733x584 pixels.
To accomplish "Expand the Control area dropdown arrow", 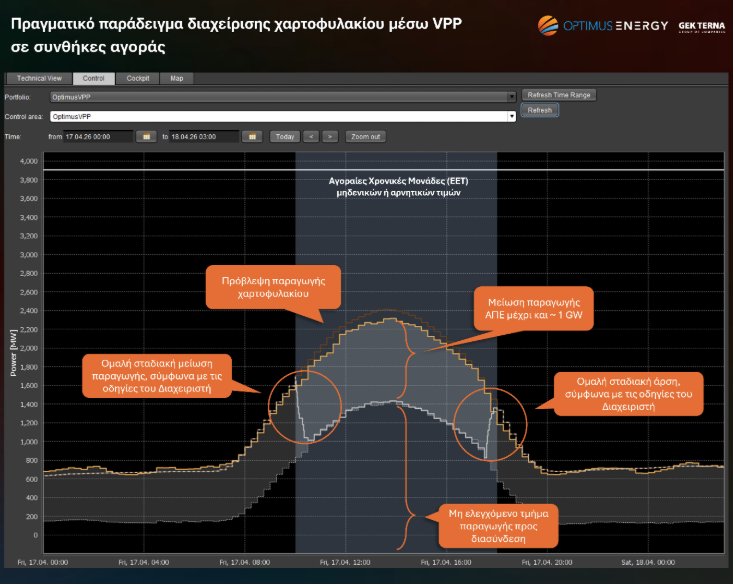I will coord(511,116).
